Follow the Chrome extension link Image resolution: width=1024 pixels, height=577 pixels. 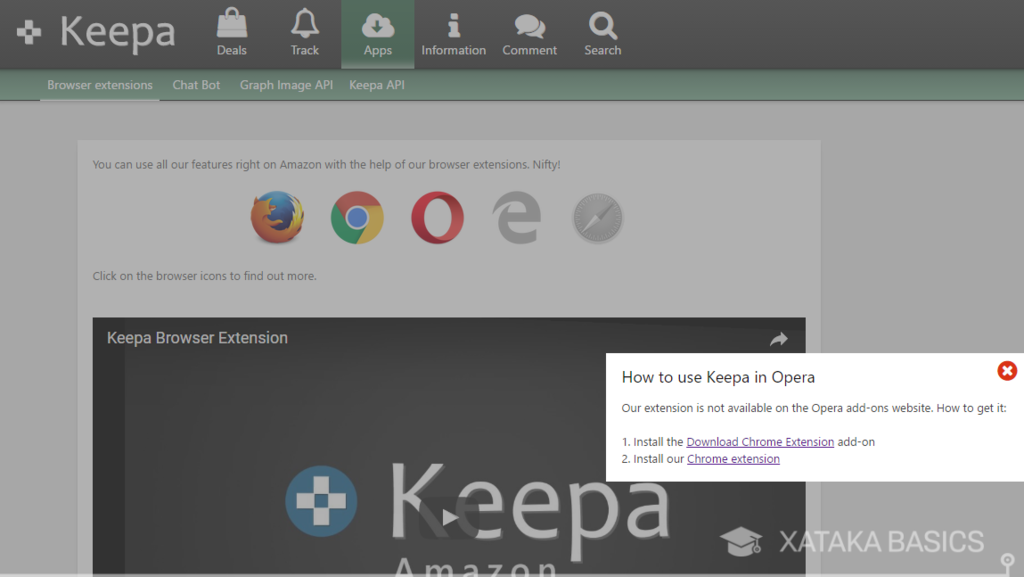click(733, 459)
